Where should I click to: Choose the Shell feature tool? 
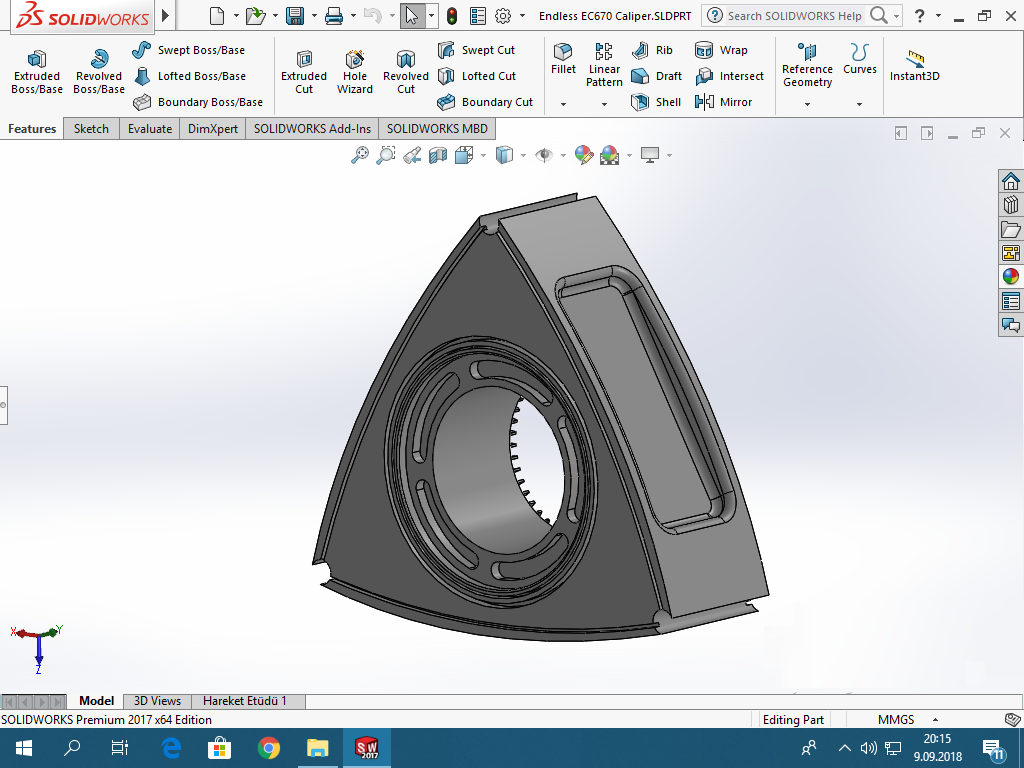pos(657,102)
